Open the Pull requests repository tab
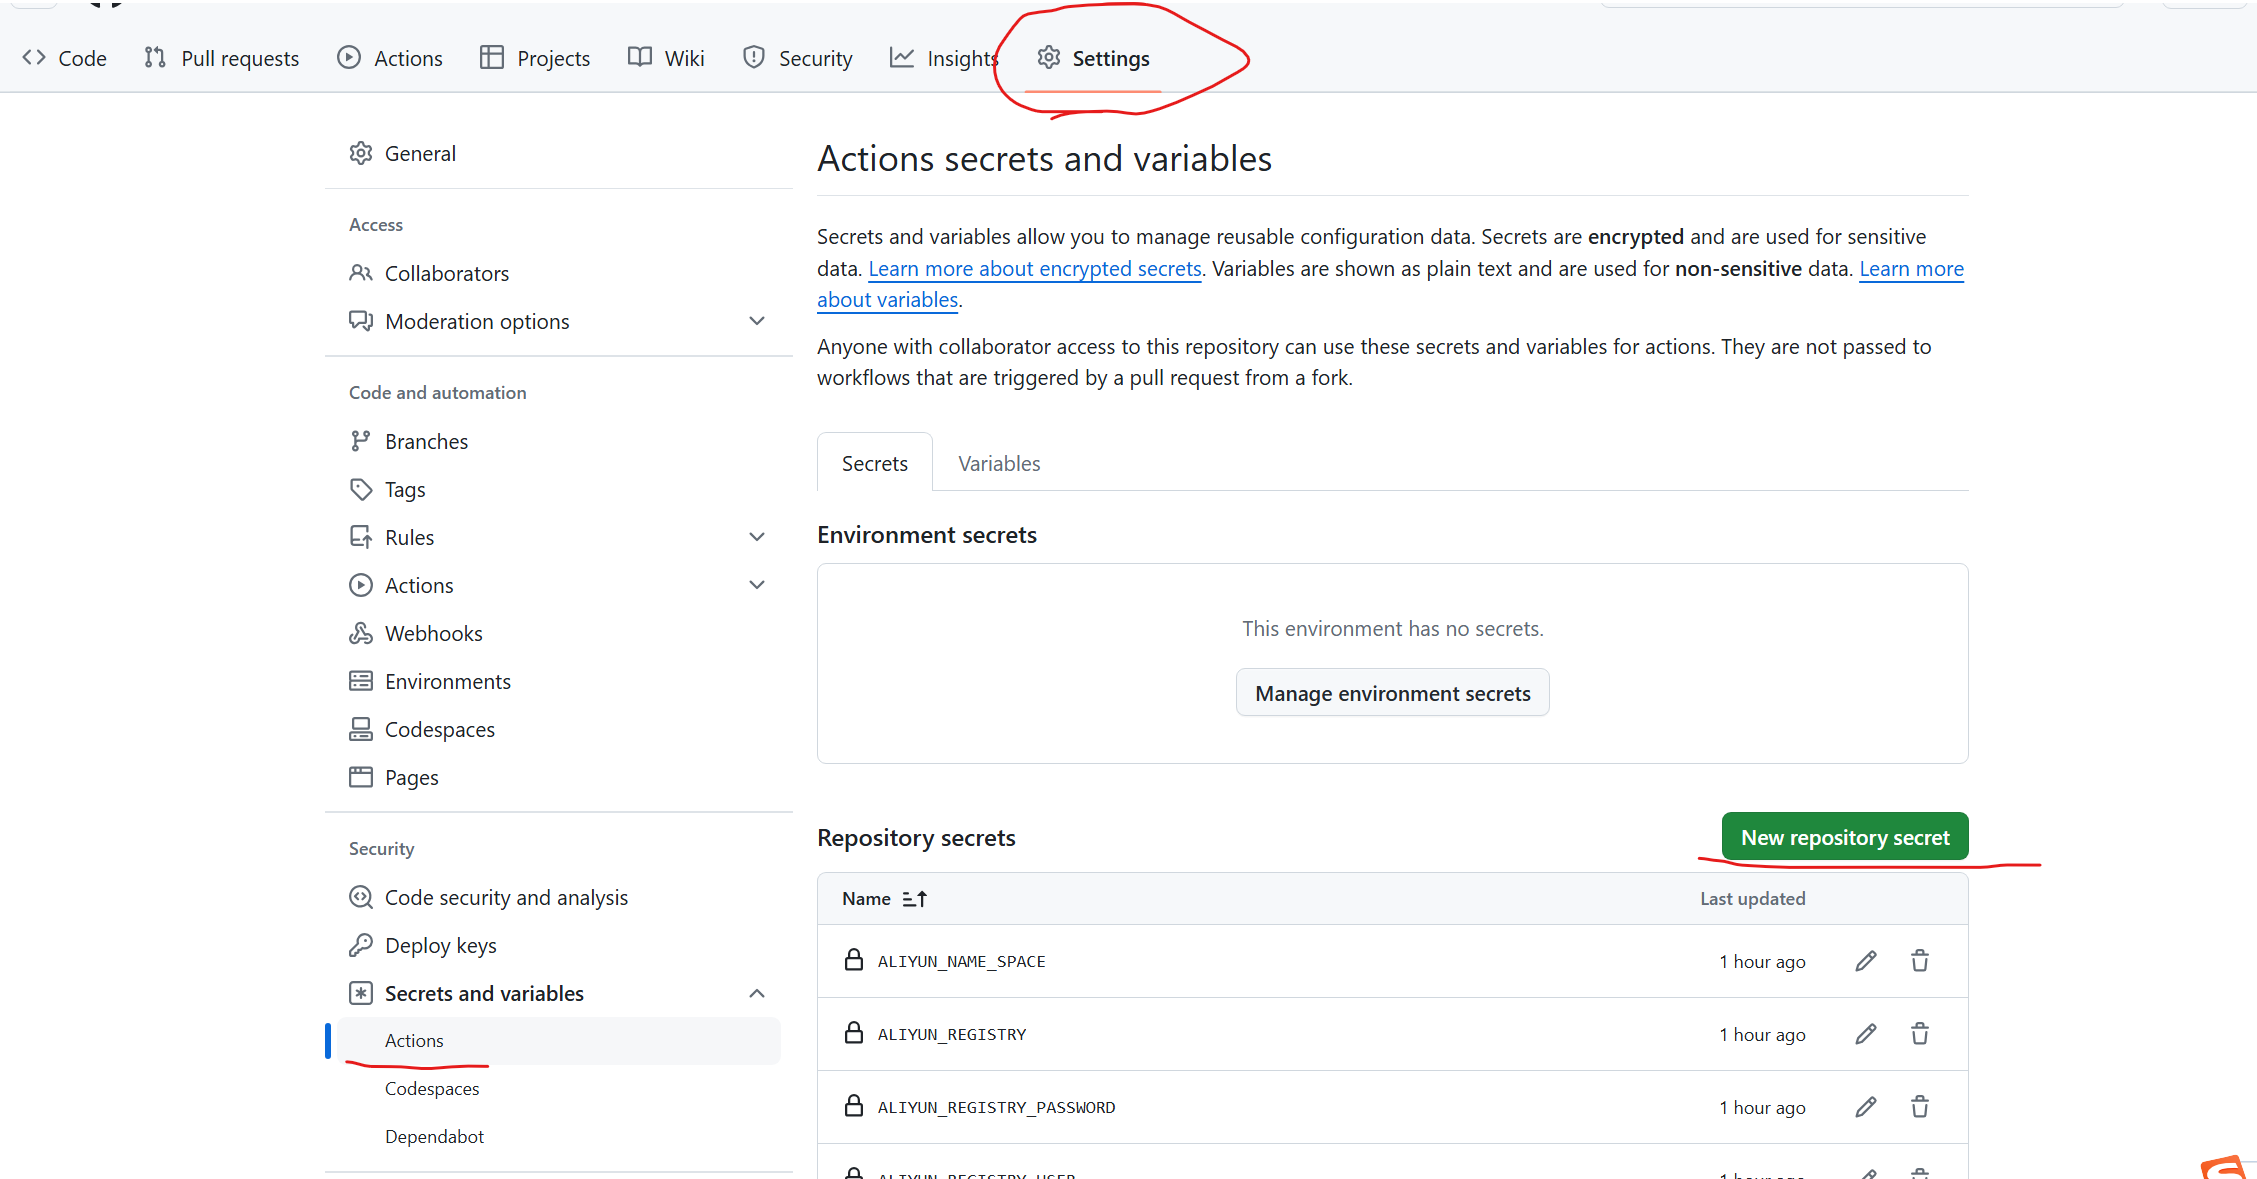The width and height of the screenshot is (2257, 1179). tap(222, 58)
